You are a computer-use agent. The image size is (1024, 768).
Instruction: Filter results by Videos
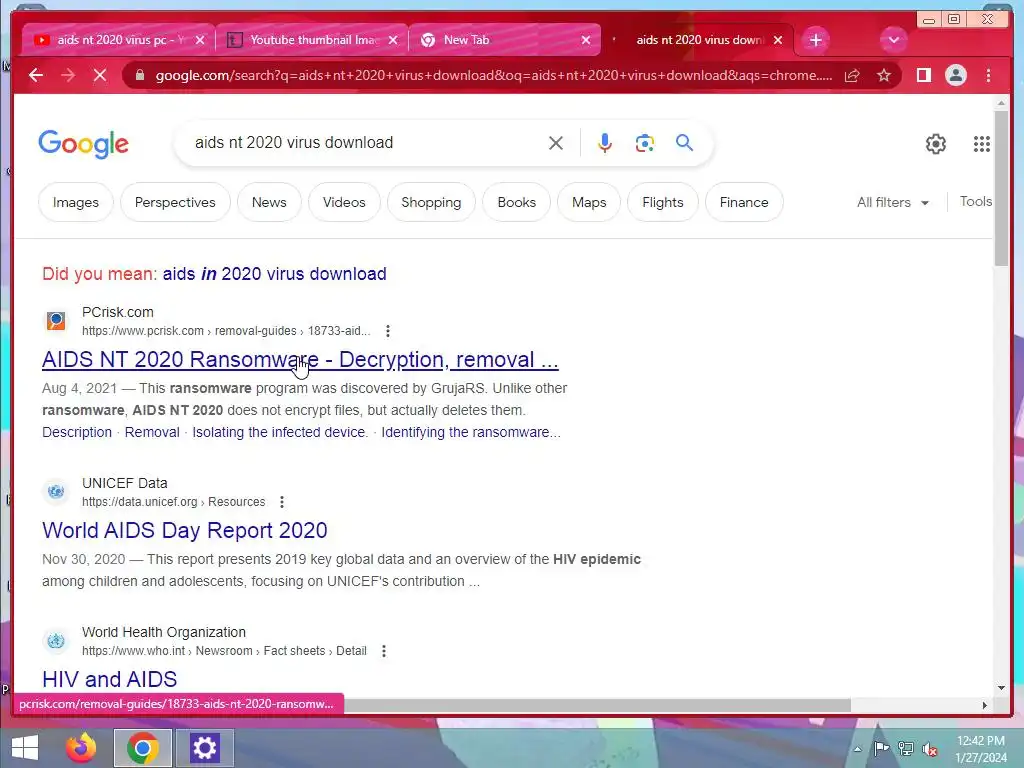(344, 202)
